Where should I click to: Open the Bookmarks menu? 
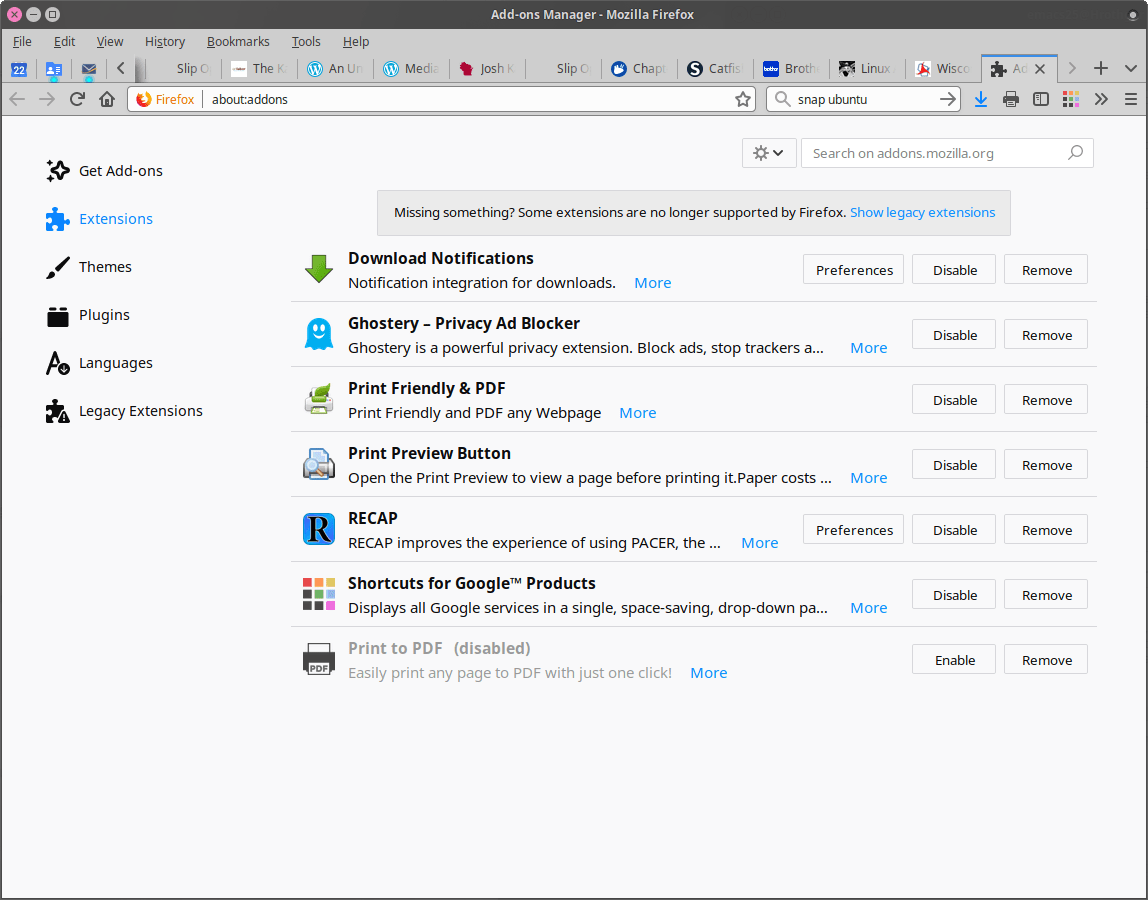click(238, 42)
